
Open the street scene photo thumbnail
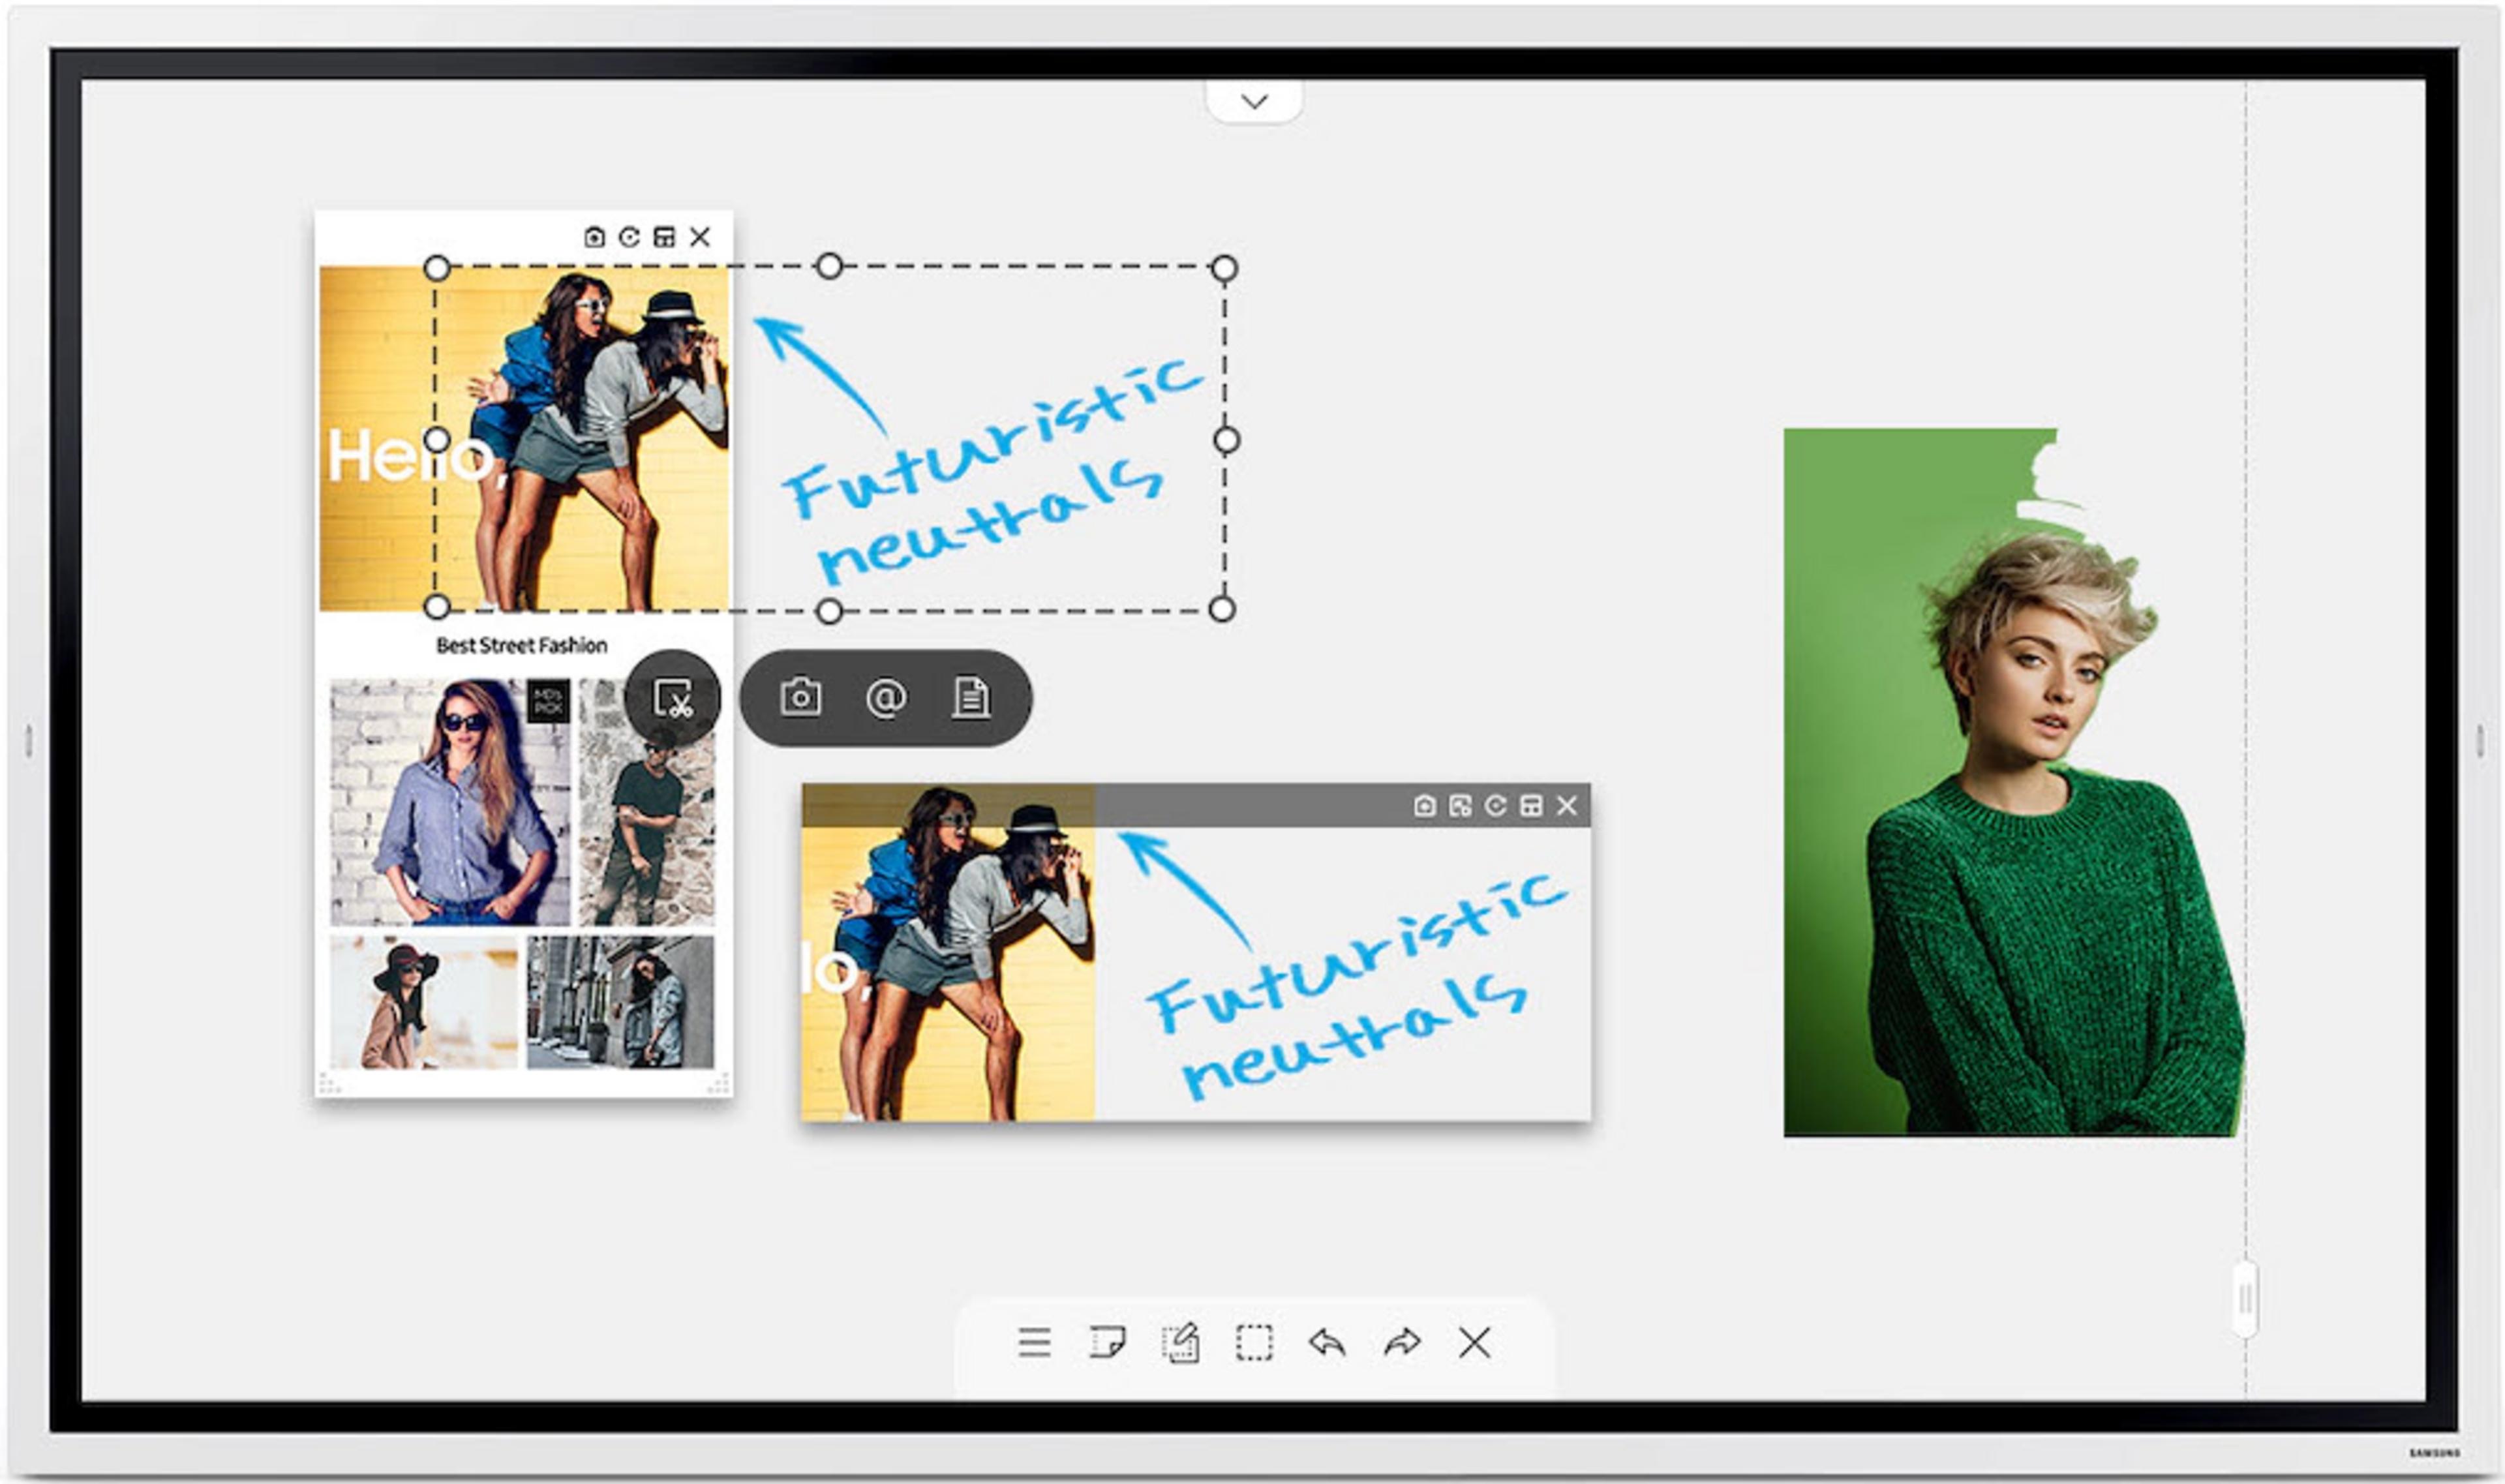[x=620, y=1002]
